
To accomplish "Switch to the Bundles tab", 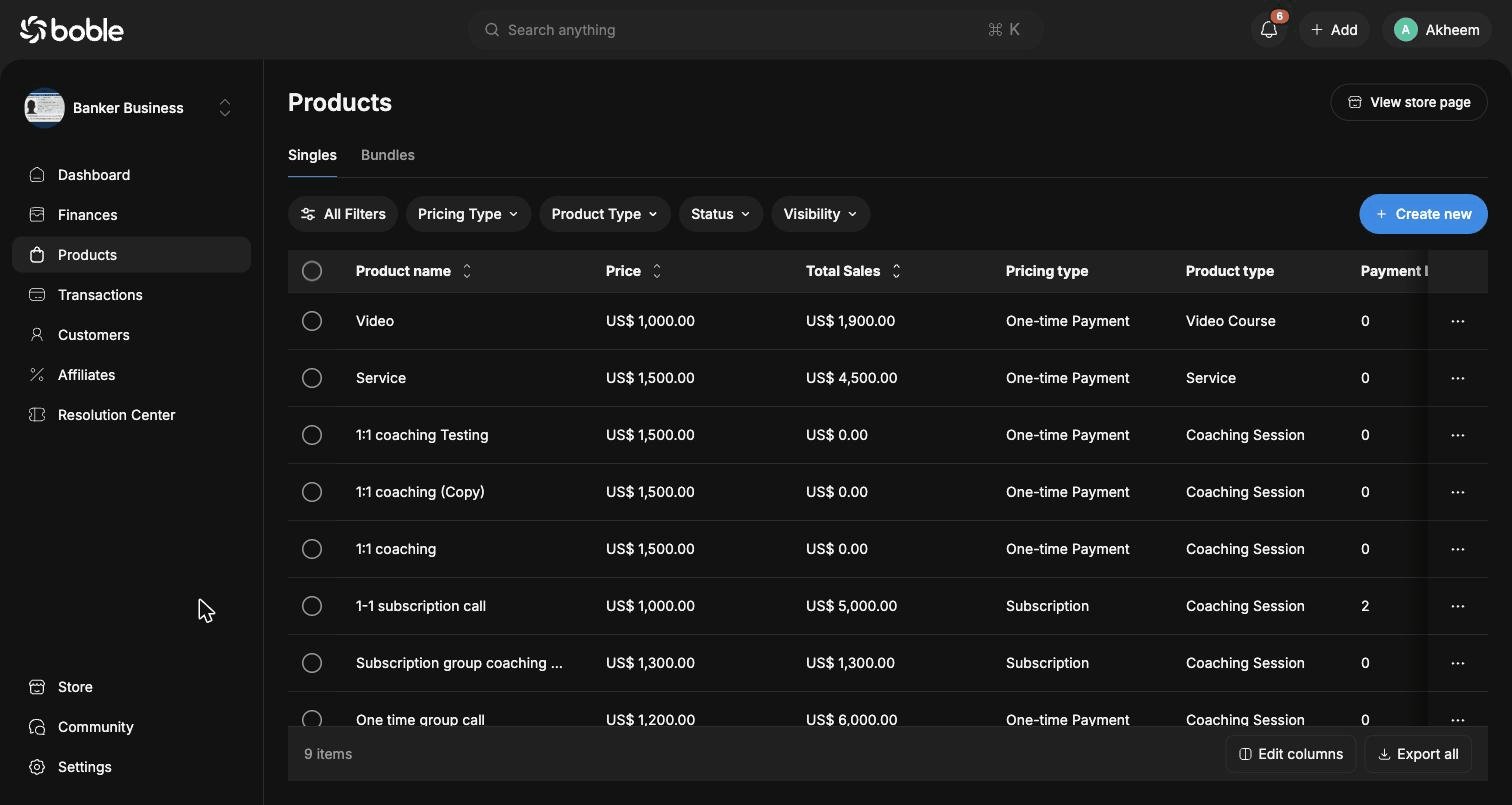I will [388, 155].
